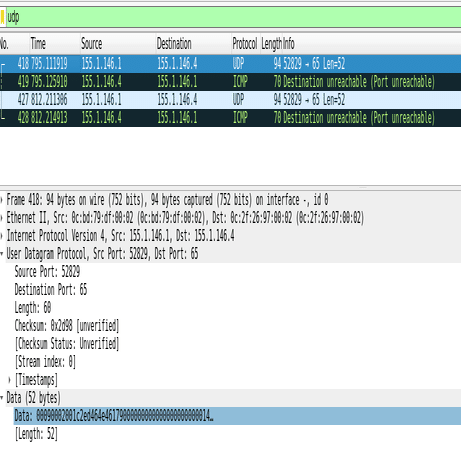
Task: Click source 155.1.146.1 in packet 427
Action: pyautogui.click(x=101, y=100)
